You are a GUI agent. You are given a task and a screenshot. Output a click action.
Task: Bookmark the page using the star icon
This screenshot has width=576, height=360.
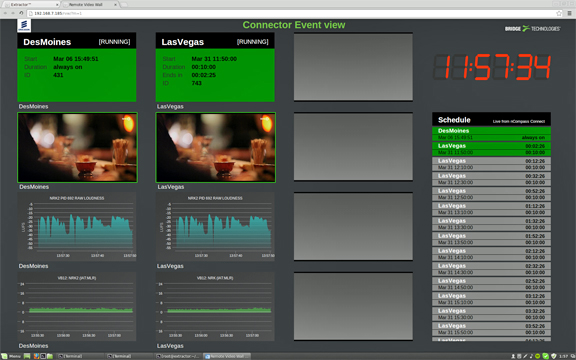click(559, 13)
